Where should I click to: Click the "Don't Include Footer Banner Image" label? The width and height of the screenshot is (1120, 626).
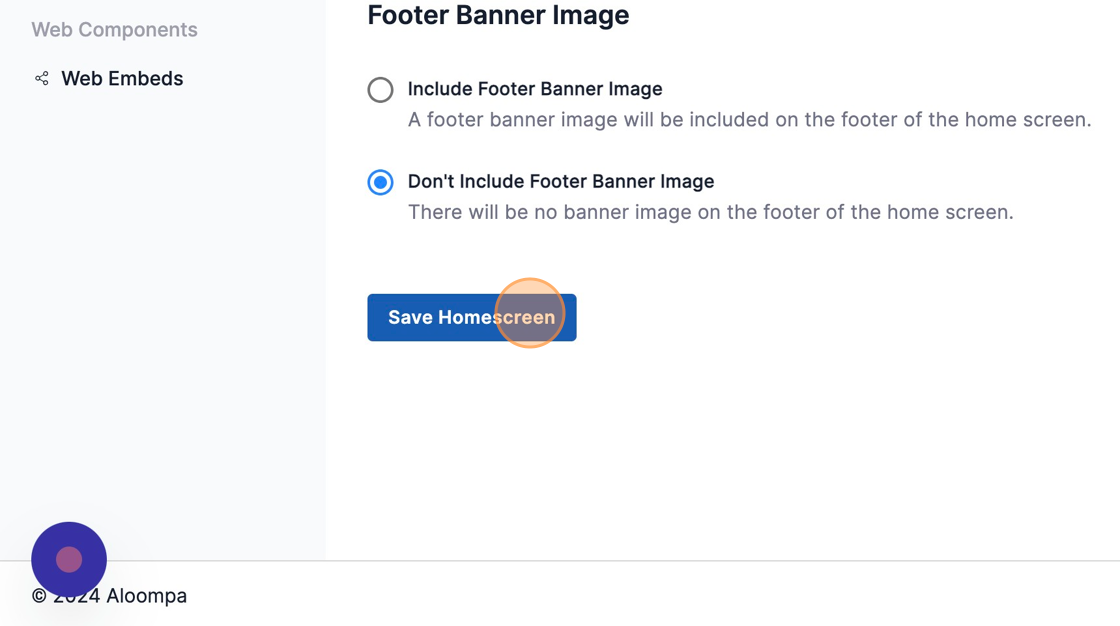(x=561, y=181)
